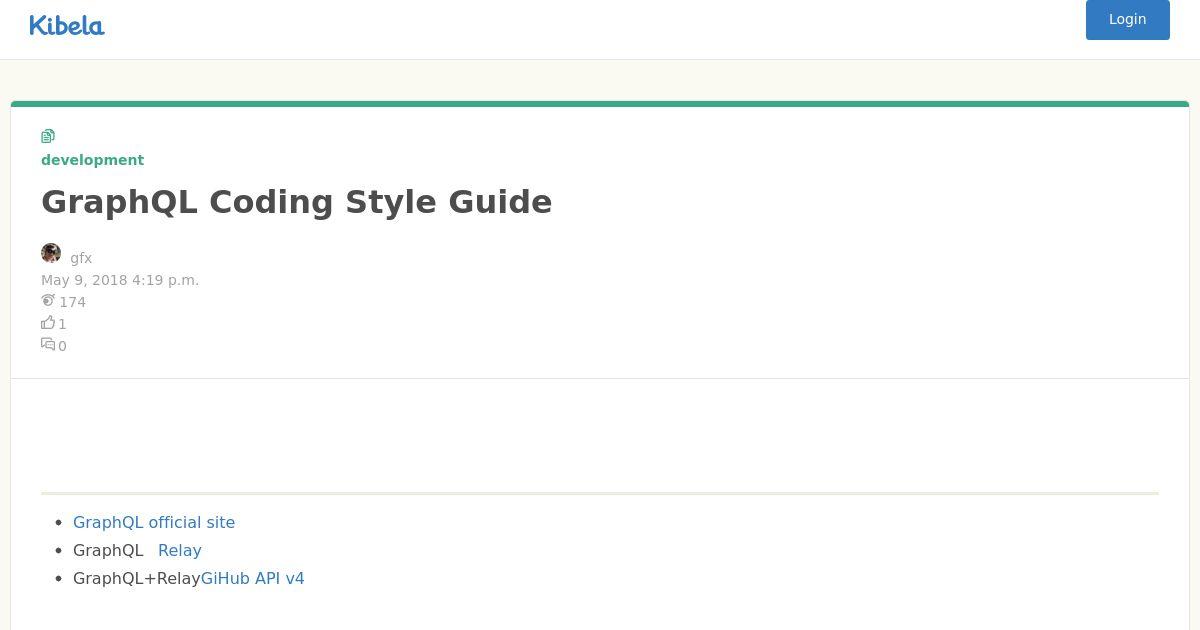Select the view count 174

pos(72,302)
